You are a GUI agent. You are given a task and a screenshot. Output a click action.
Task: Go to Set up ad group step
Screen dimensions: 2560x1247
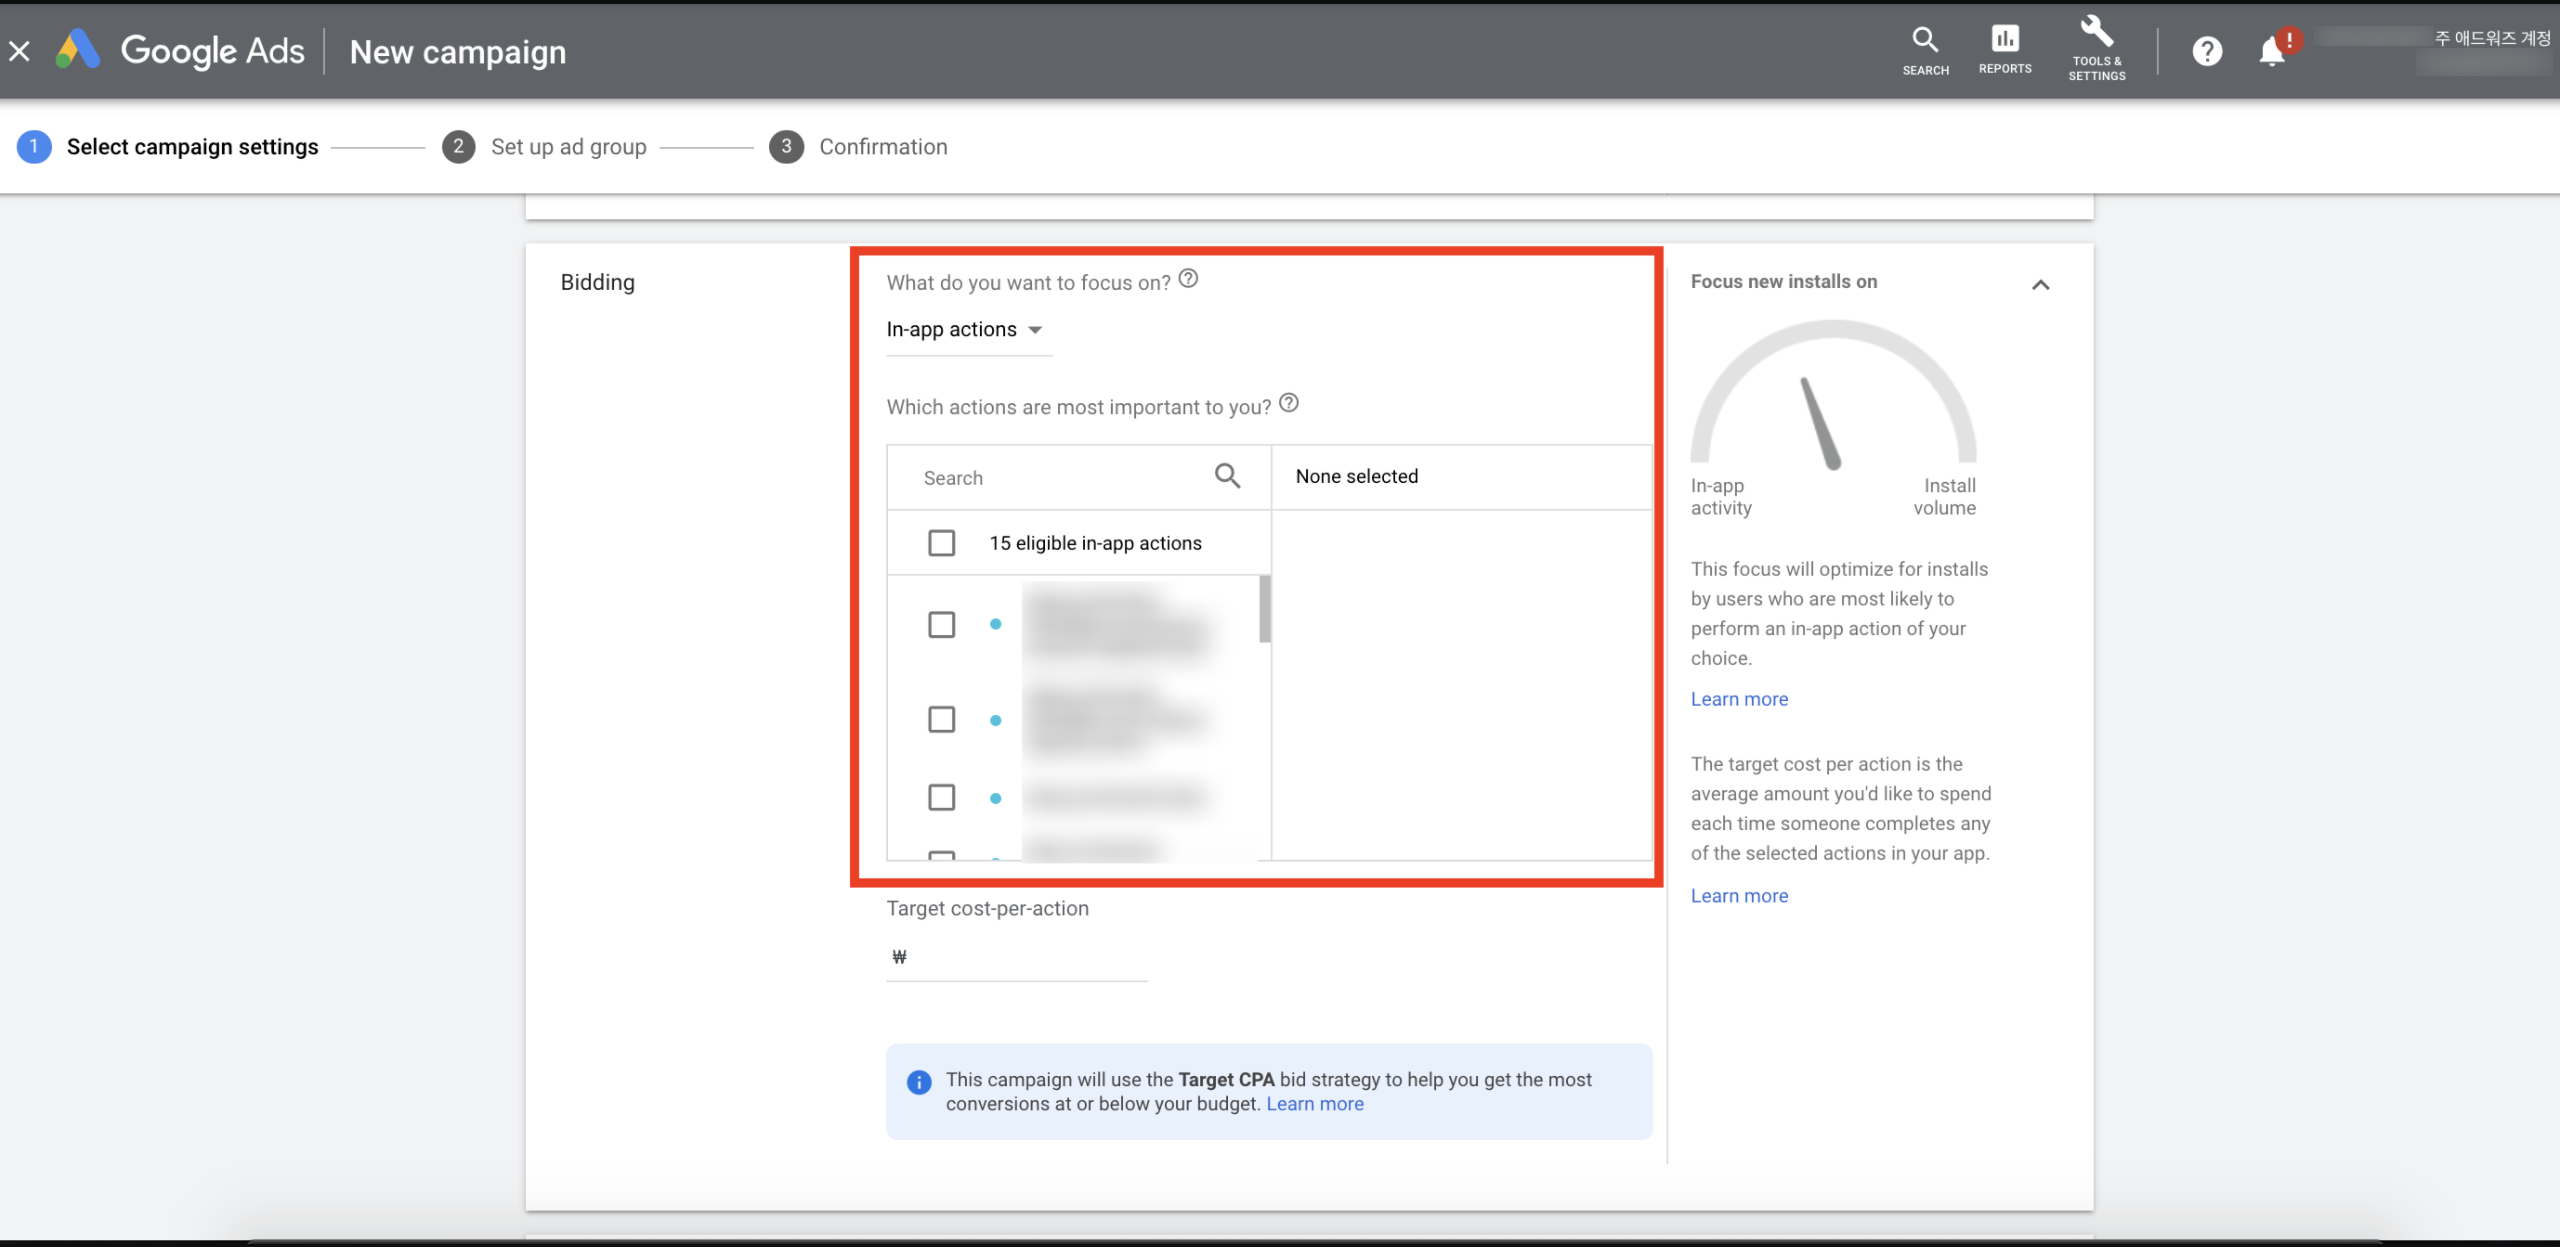(x=567, y=147)
